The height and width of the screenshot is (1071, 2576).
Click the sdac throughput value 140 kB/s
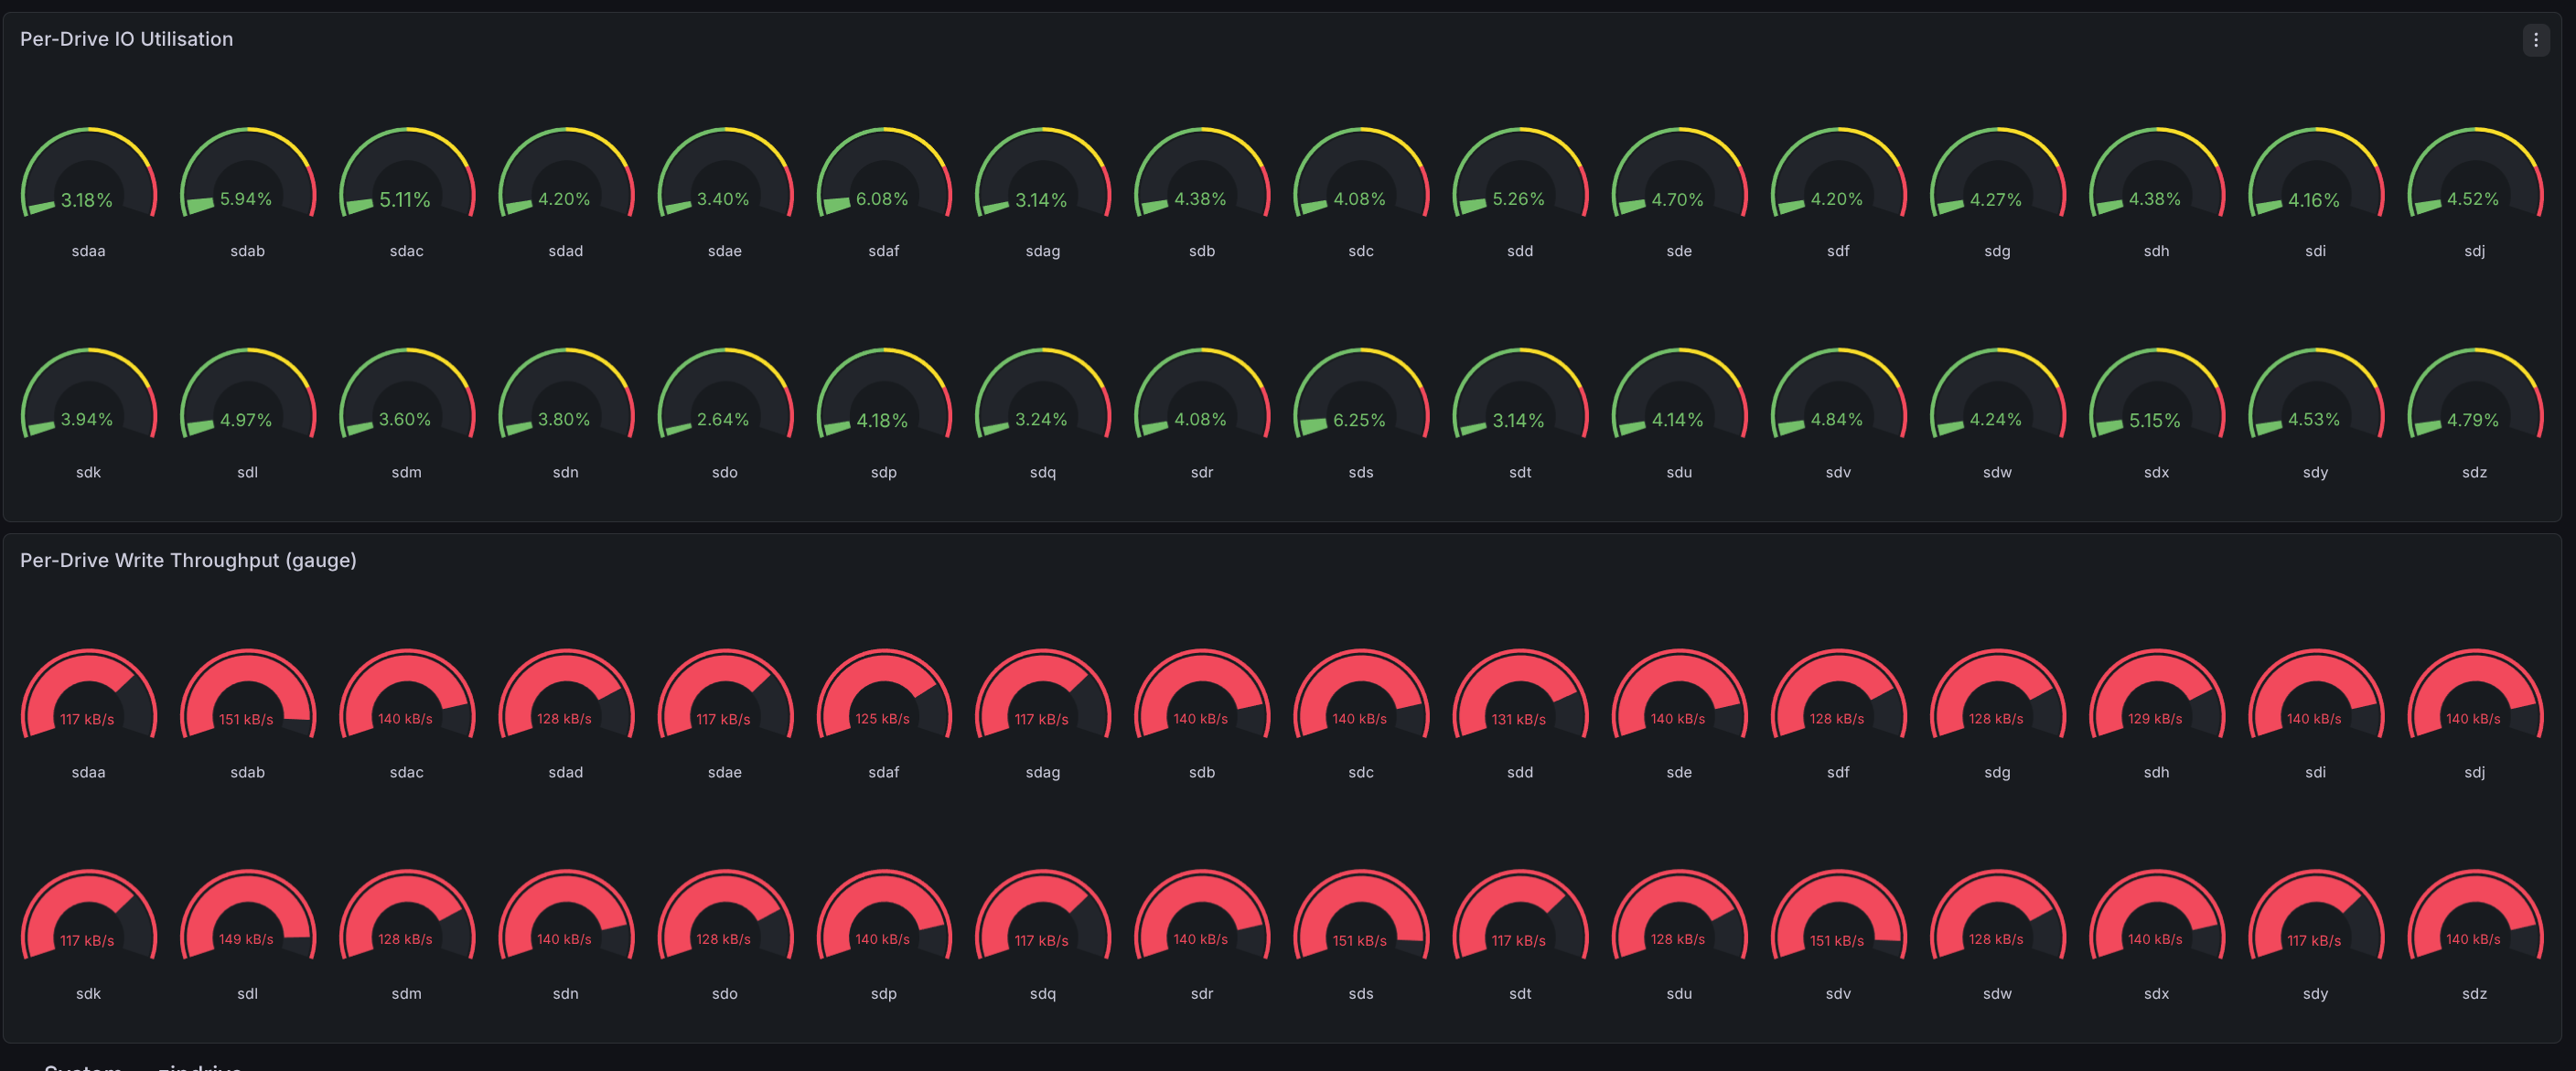click(405, 718)
